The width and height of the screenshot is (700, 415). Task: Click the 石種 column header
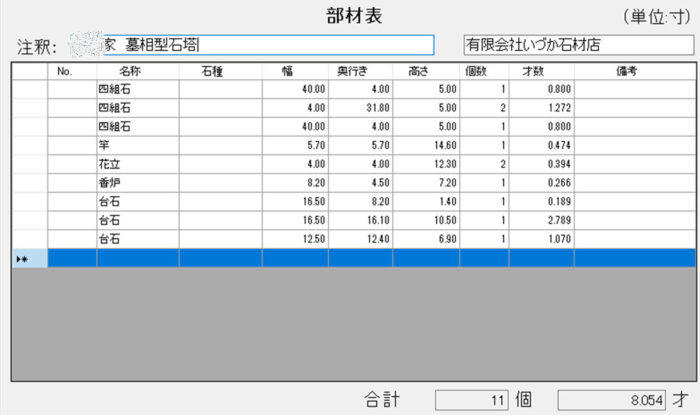click(x=220, y=71)
